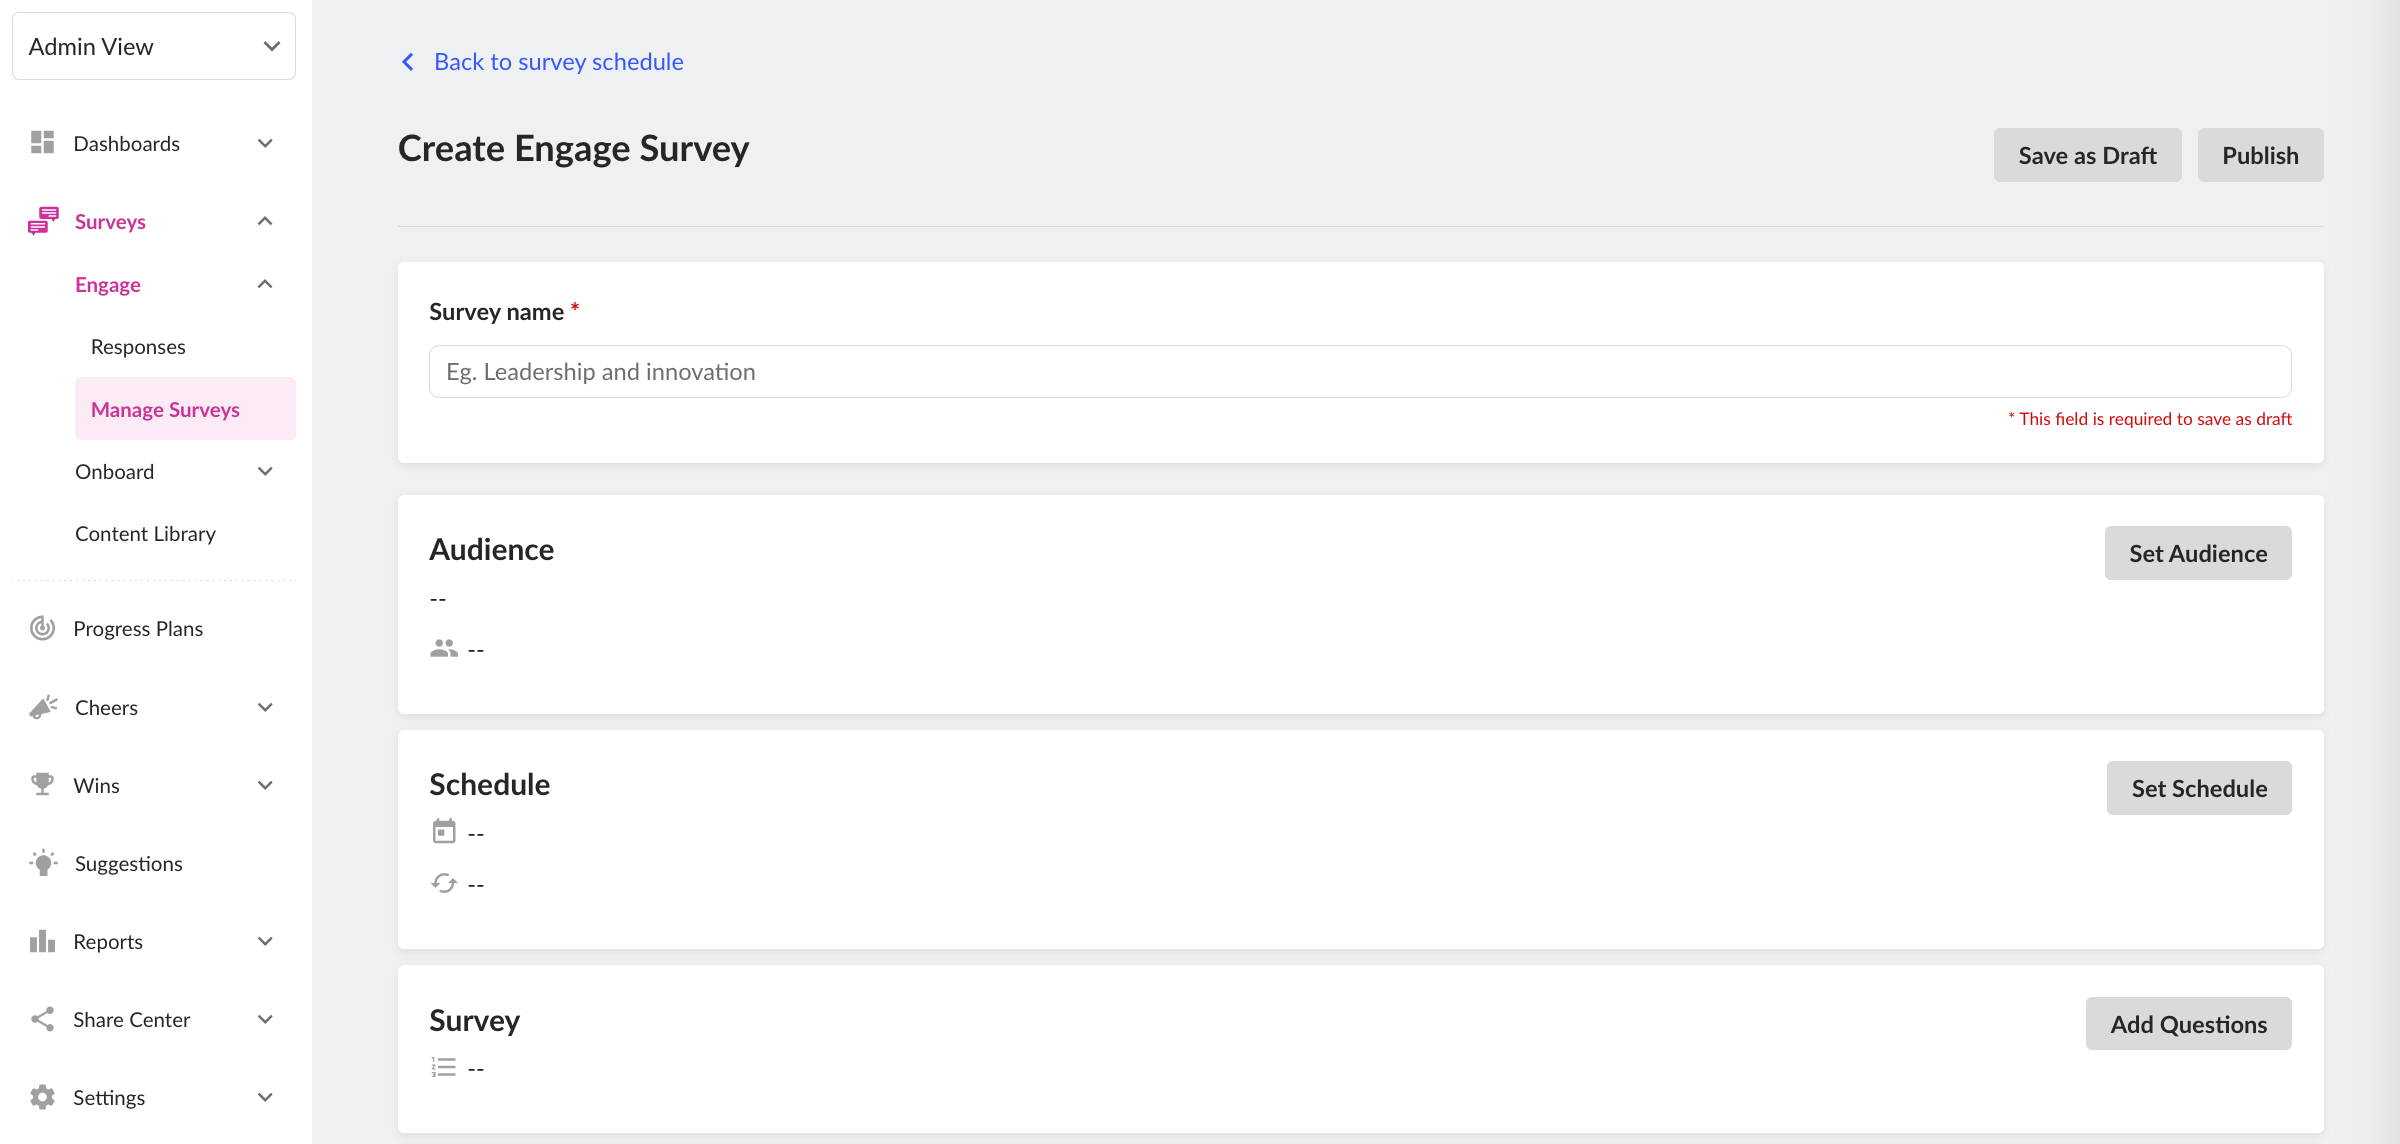Click the required field warning text
Screen dimensions: 2400x1144
coord(2150,419)
